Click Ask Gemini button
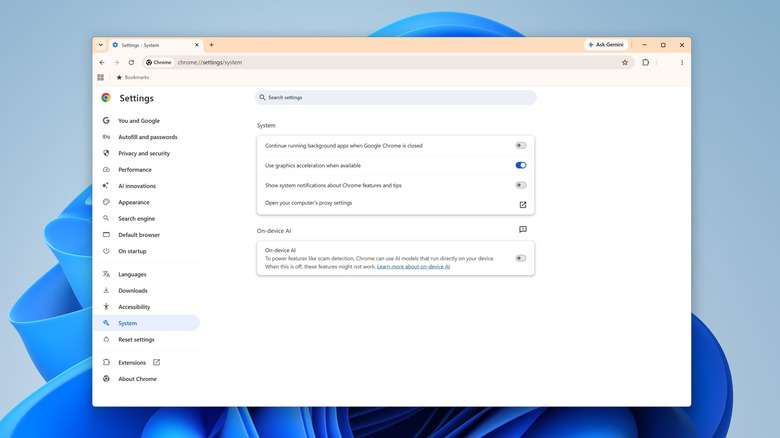 [x=605, y=45]
